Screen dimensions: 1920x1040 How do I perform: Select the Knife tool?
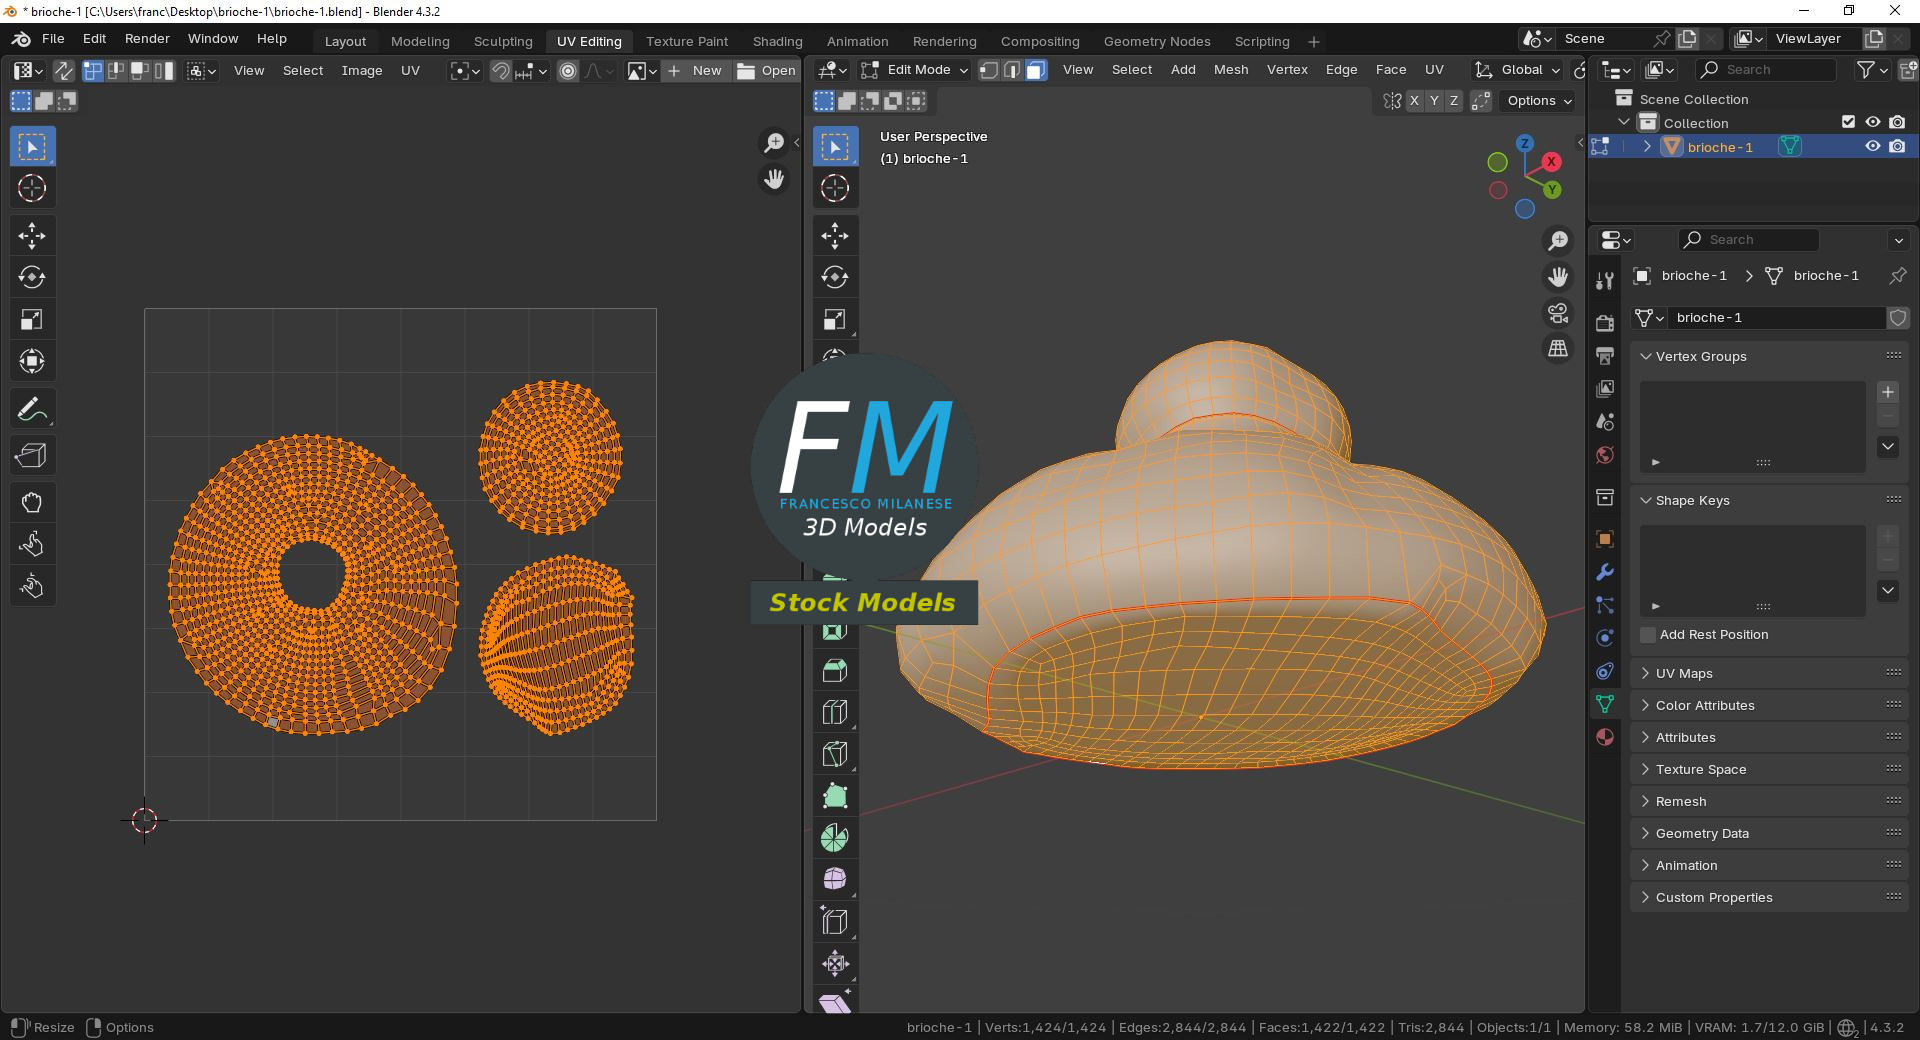[835, 755]
